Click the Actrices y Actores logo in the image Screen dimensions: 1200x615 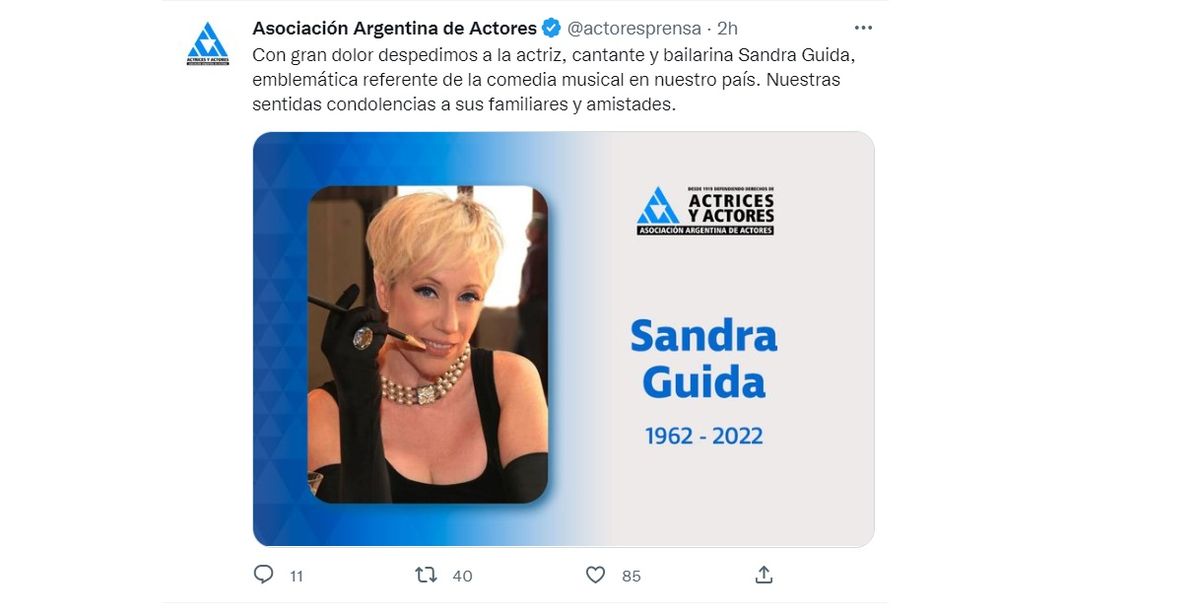[706, 211]
